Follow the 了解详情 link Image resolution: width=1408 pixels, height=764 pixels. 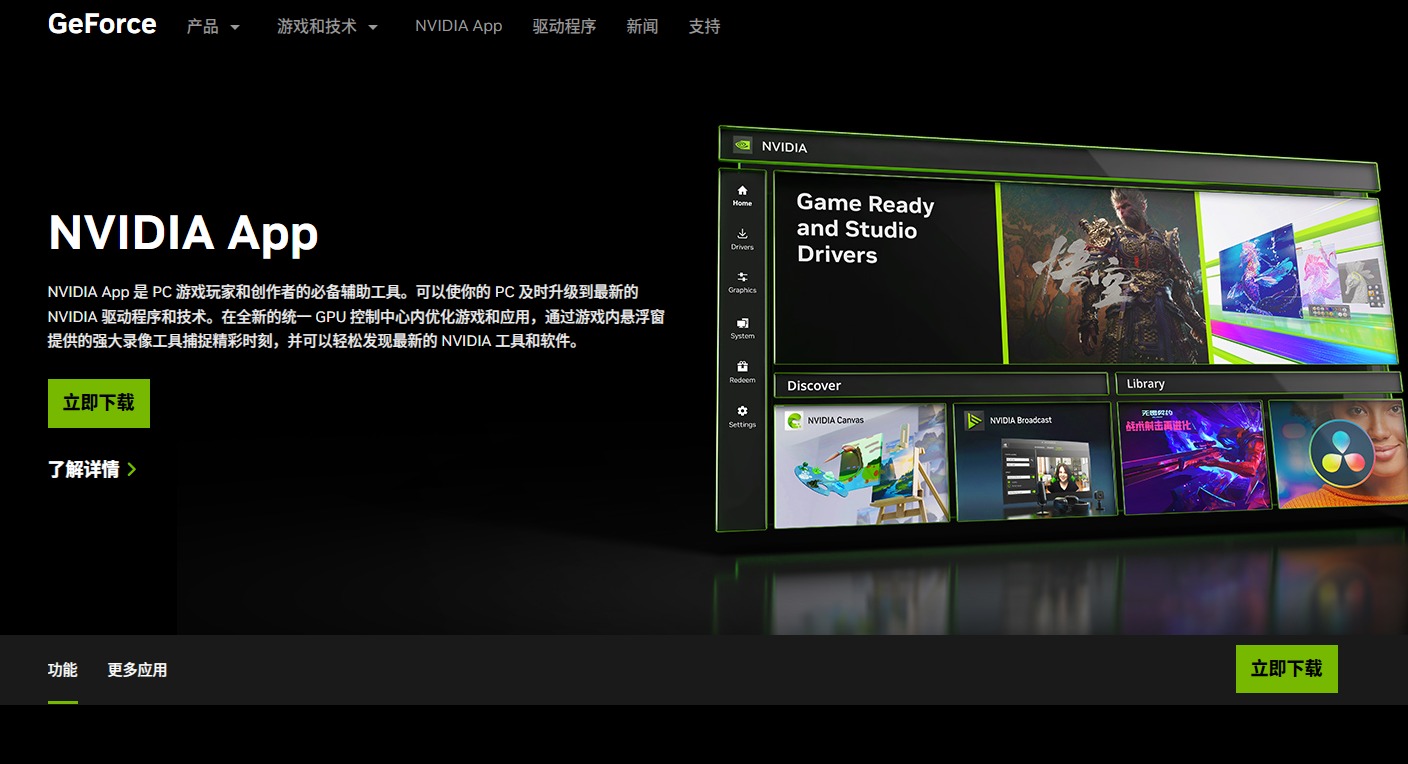tap(92, 469)
